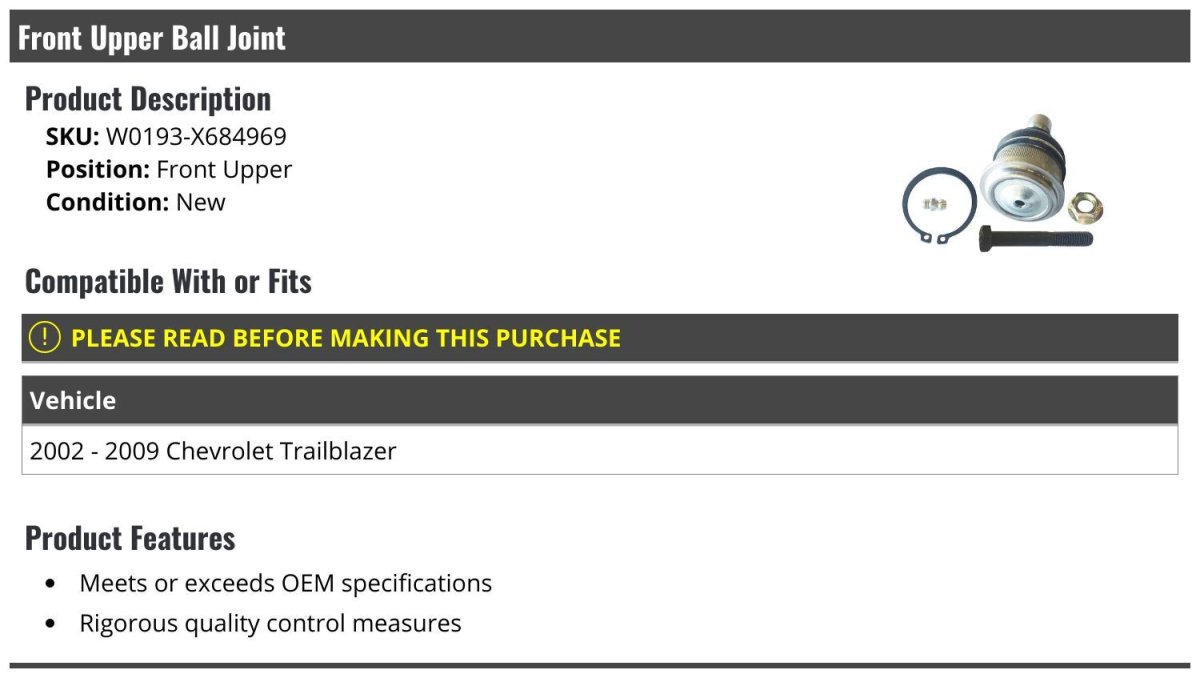Click the Position: Front Upper line
Viewport: 1200px width, 678px height.
[169, 170]
